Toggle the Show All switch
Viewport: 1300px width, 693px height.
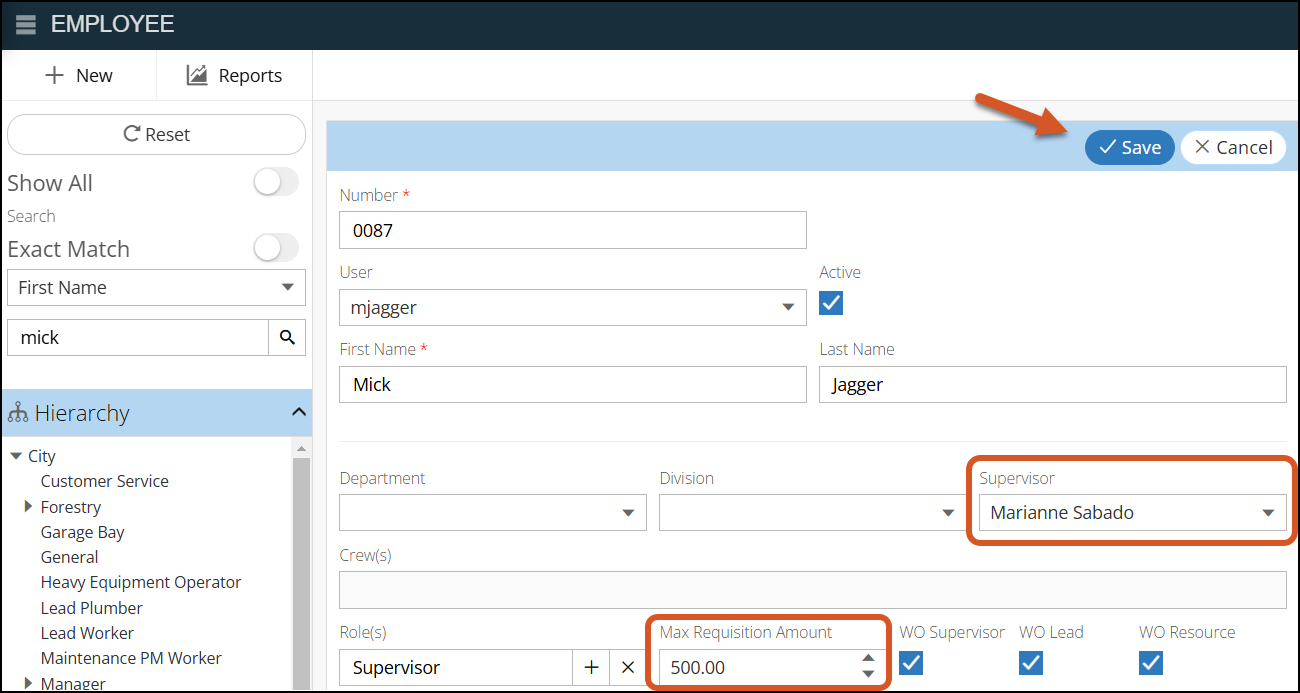click(275, 182)
